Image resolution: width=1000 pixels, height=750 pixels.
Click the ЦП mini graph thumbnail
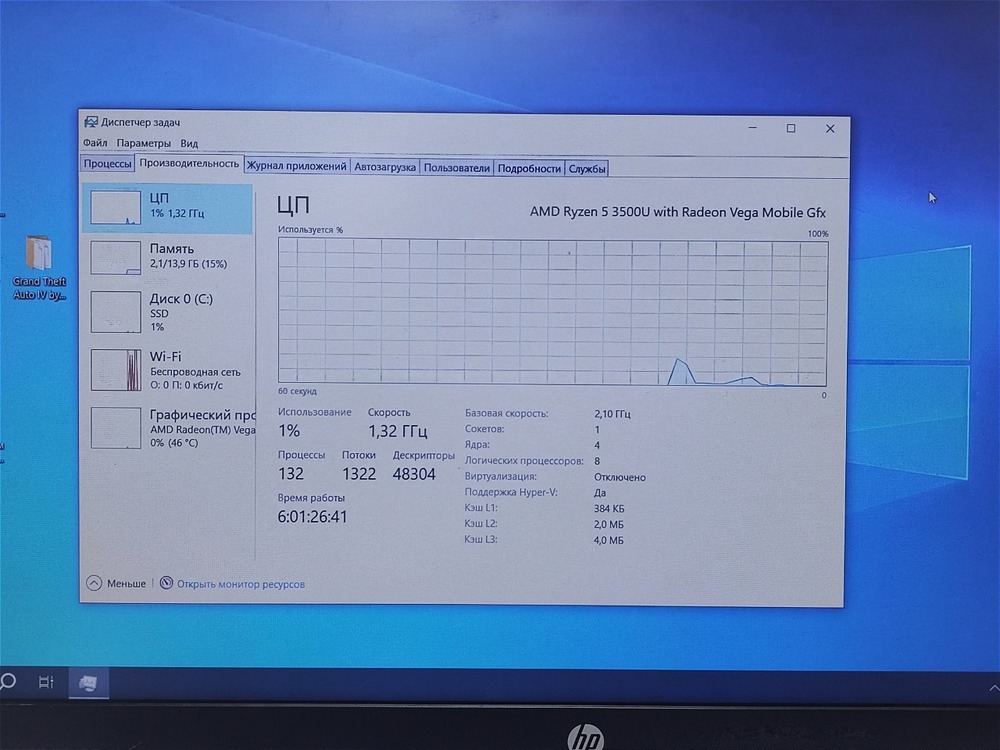pos(115,207)
